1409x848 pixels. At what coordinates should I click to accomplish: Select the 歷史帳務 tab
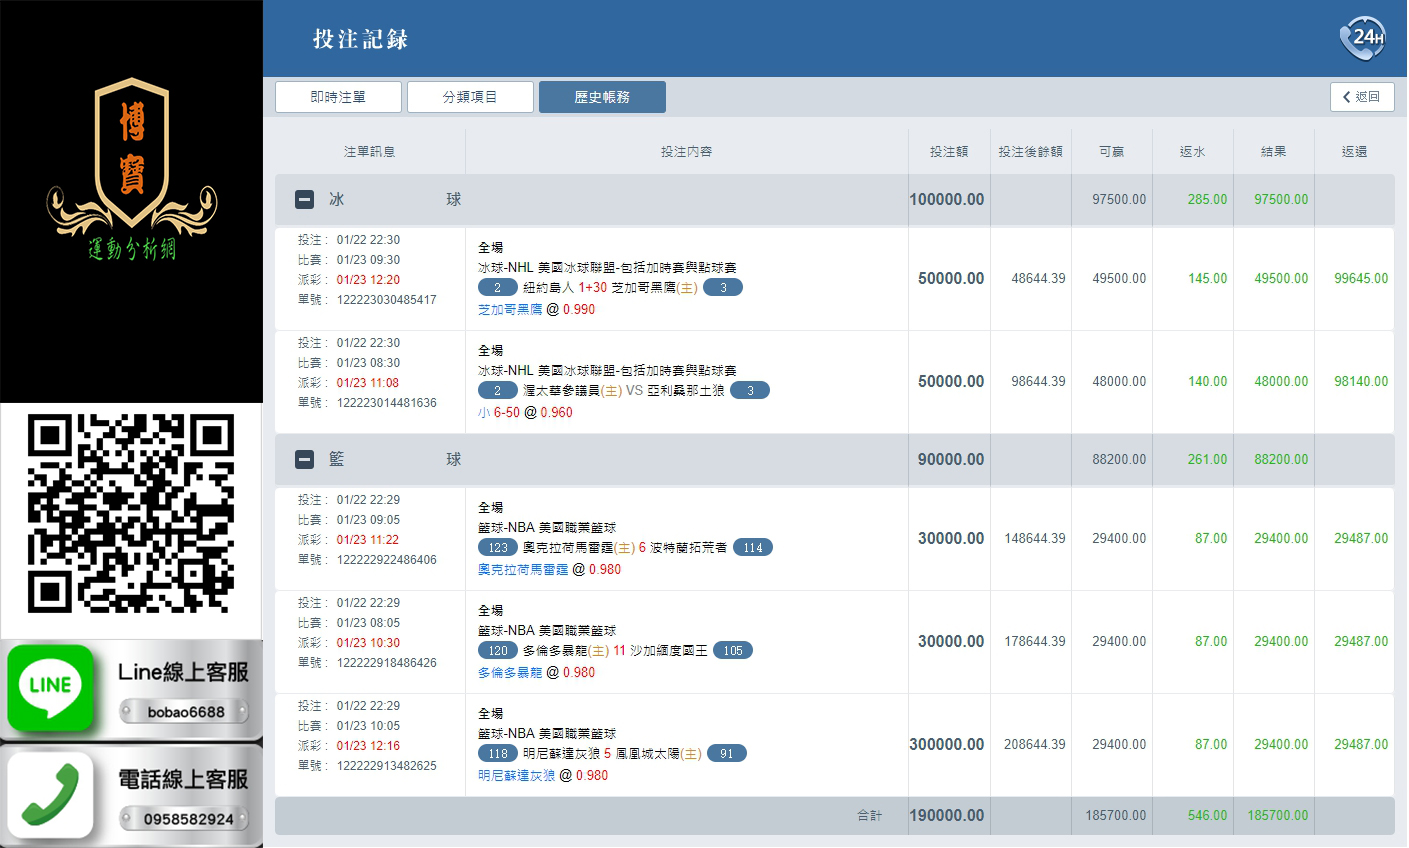602,97
